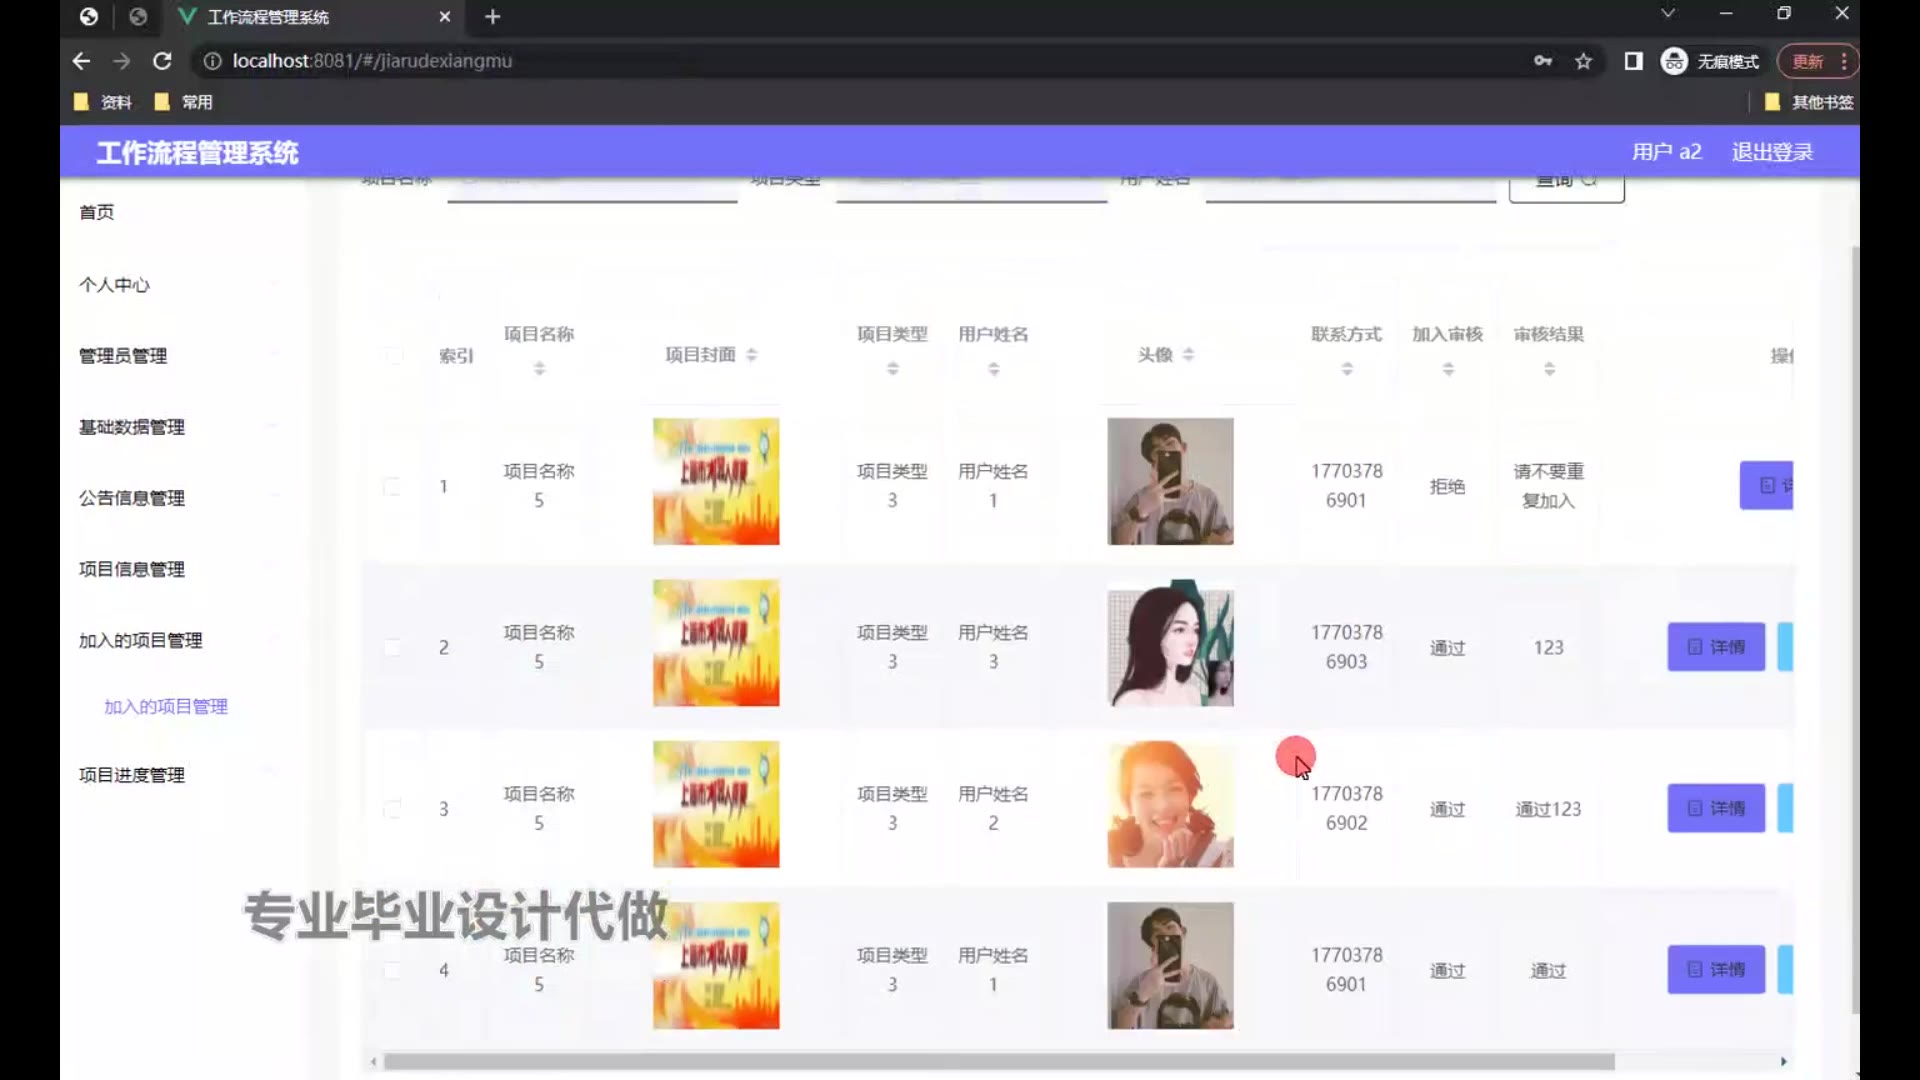1920x1080 pixels.
Task: Open the saved passwords key icon
Action: [x=1543, y=61]
